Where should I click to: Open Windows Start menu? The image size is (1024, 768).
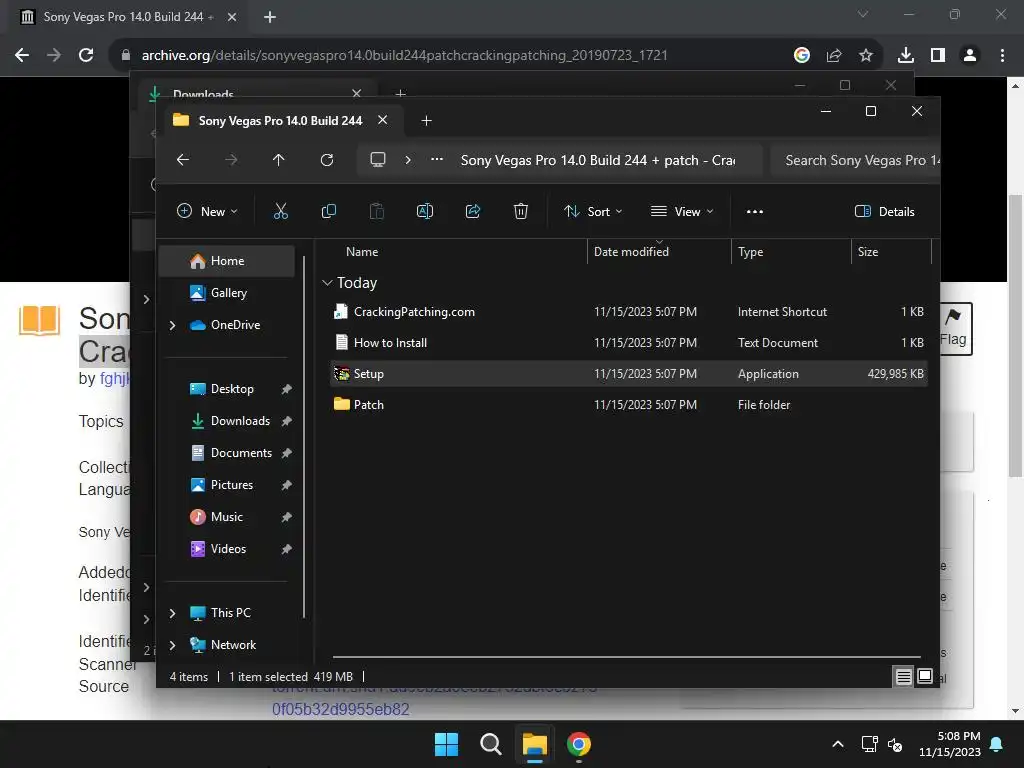pyautogui.click(x=447, y=744)
